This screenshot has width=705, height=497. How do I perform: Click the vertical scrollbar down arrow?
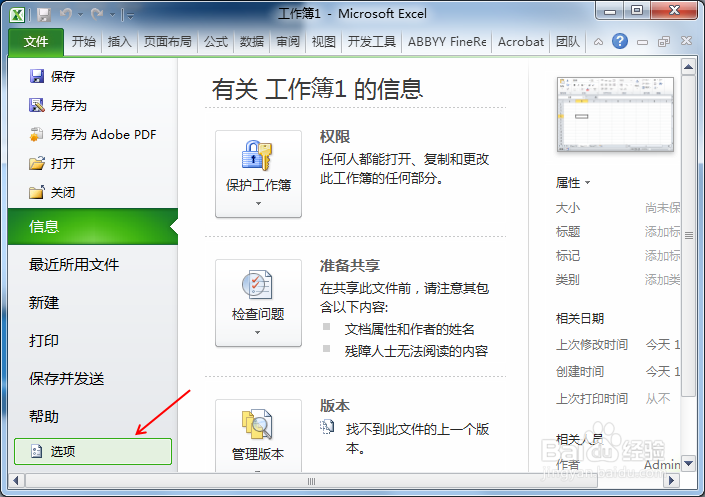pyautogui.click(x=688, y=463)
